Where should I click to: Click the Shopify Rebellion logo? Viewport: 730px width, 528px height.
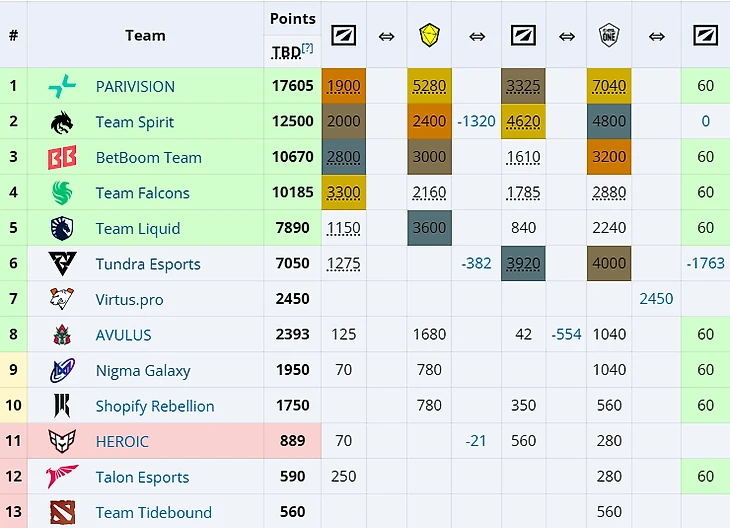62,406
